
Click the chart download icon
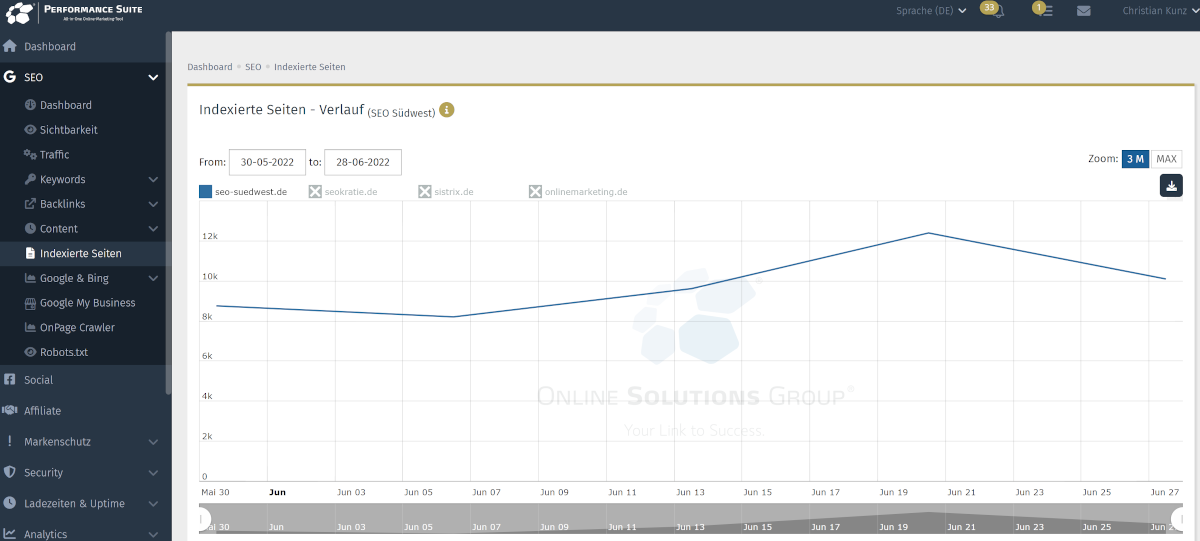point(1171,185)
